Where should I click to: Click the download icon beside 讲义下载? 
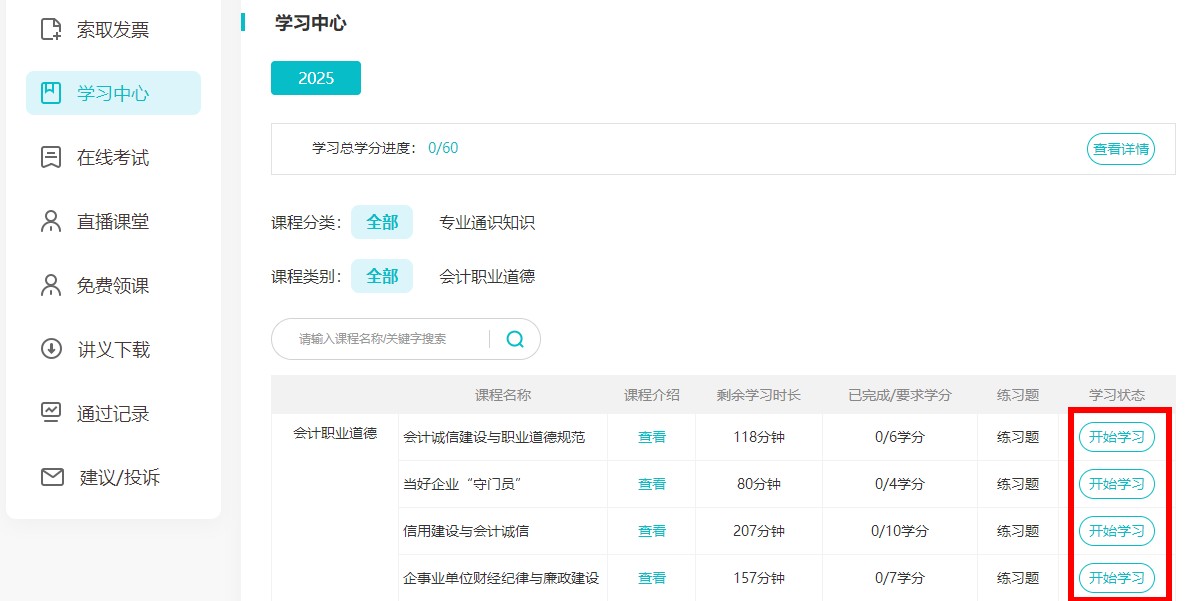[x=51, y=349]
